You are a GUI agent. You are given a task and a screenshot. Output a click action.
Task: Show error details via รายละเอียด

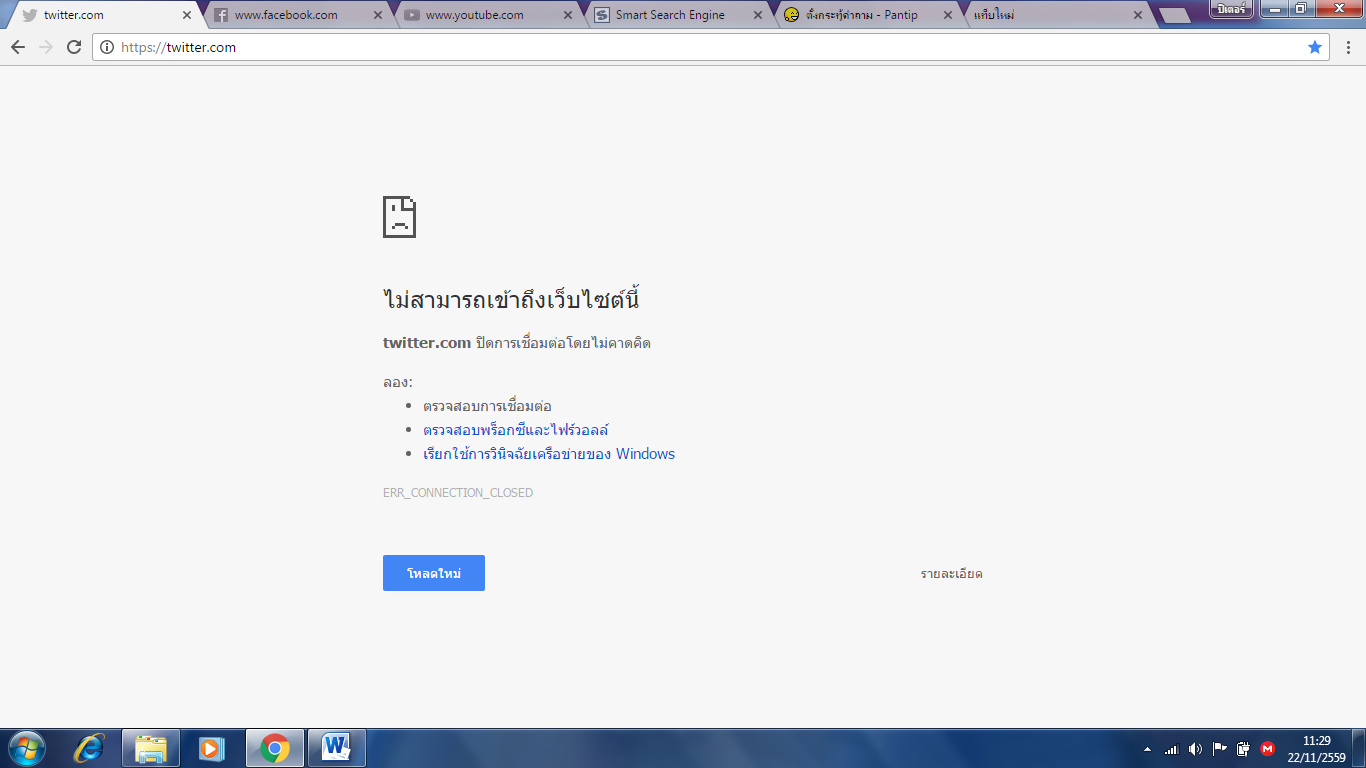pyautogui.click(x=952, y=574)
